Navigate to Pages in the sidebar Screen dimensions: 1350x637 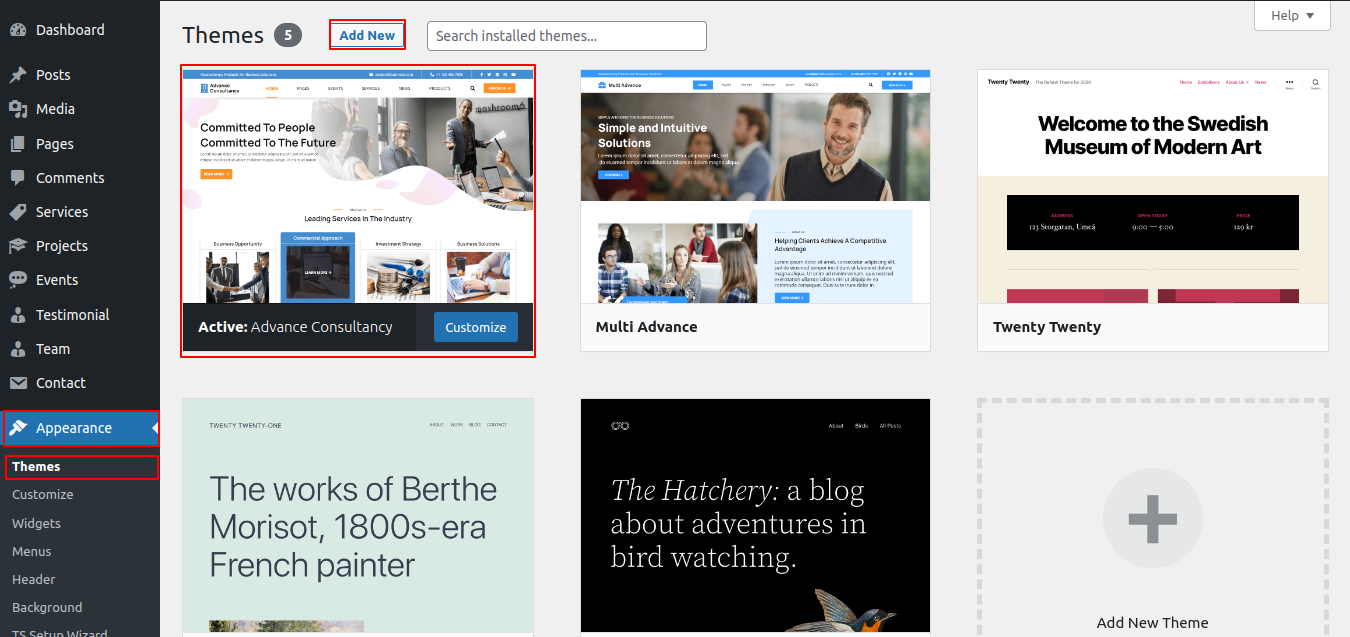click(x=80, y=144)
